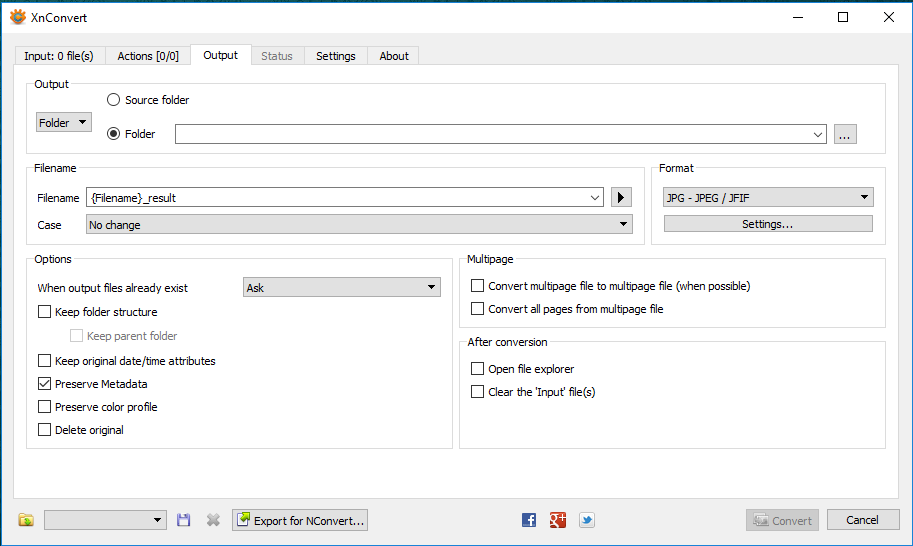The width and height of the screenshot is (913, 546).
Task: Check Convert all pages from multipage file
Action: pyautogui.click(x=477, y=309)
